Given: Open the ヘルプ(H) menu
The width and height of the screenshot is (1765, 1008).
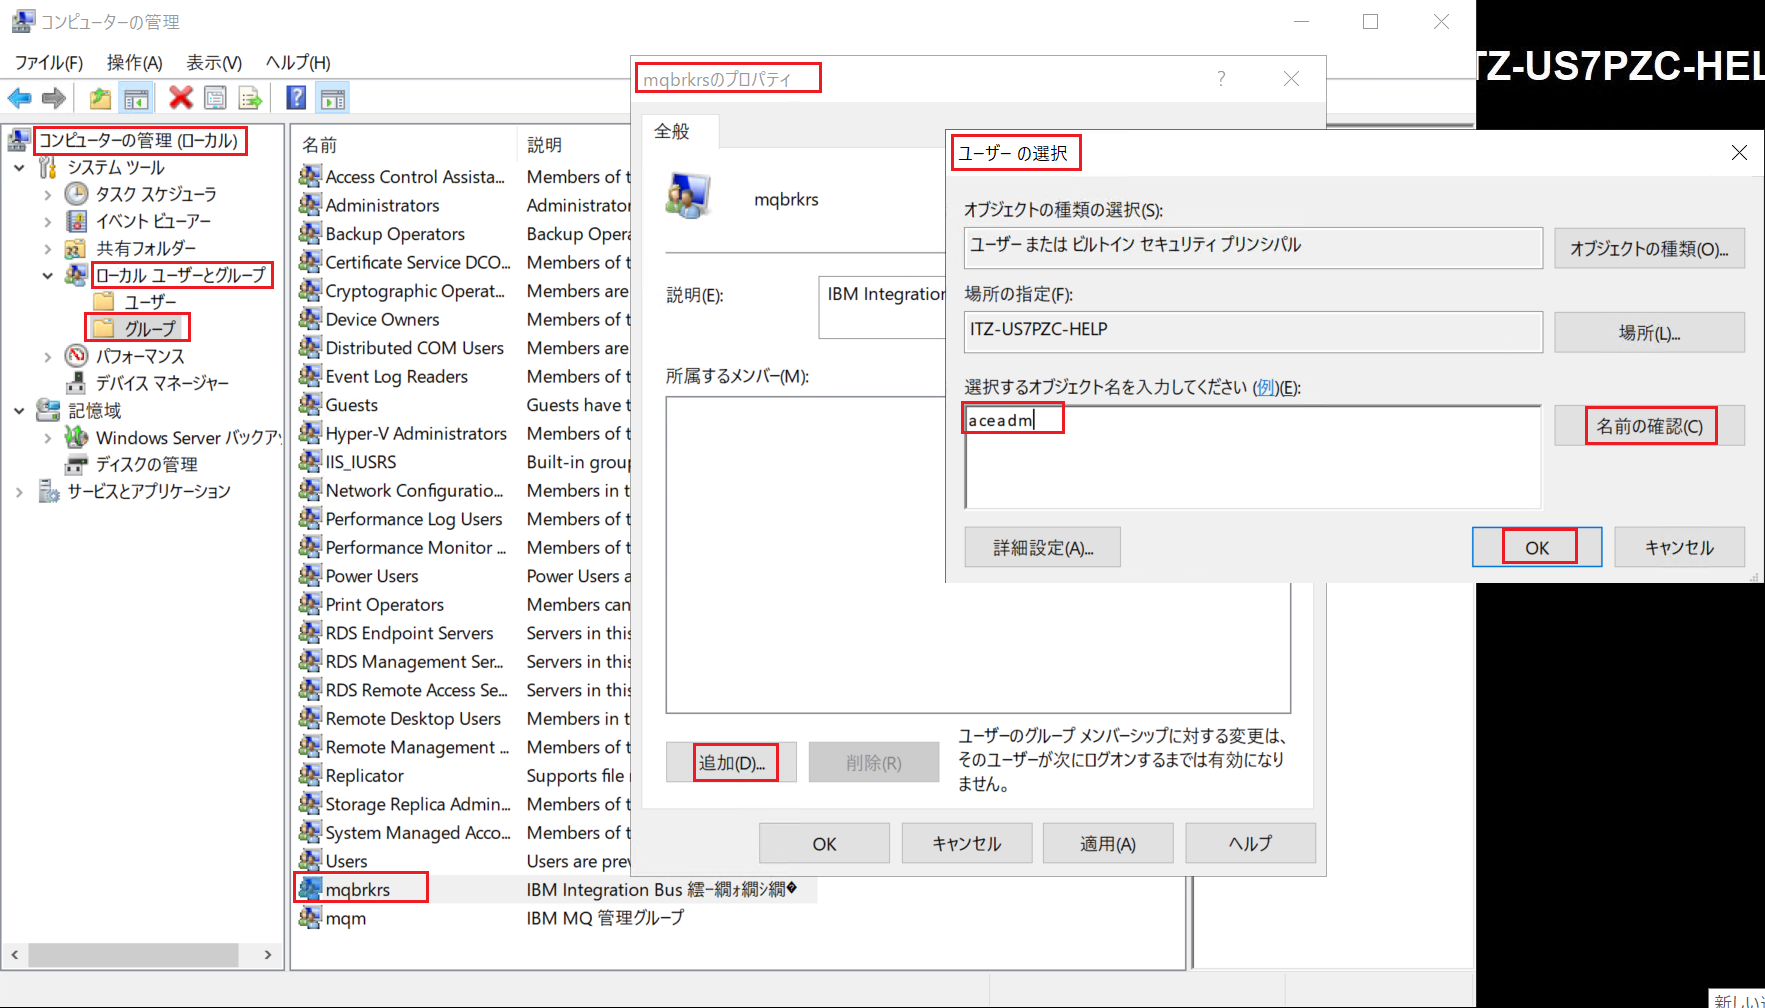Looking at the screenshot, I should [298, 62].
